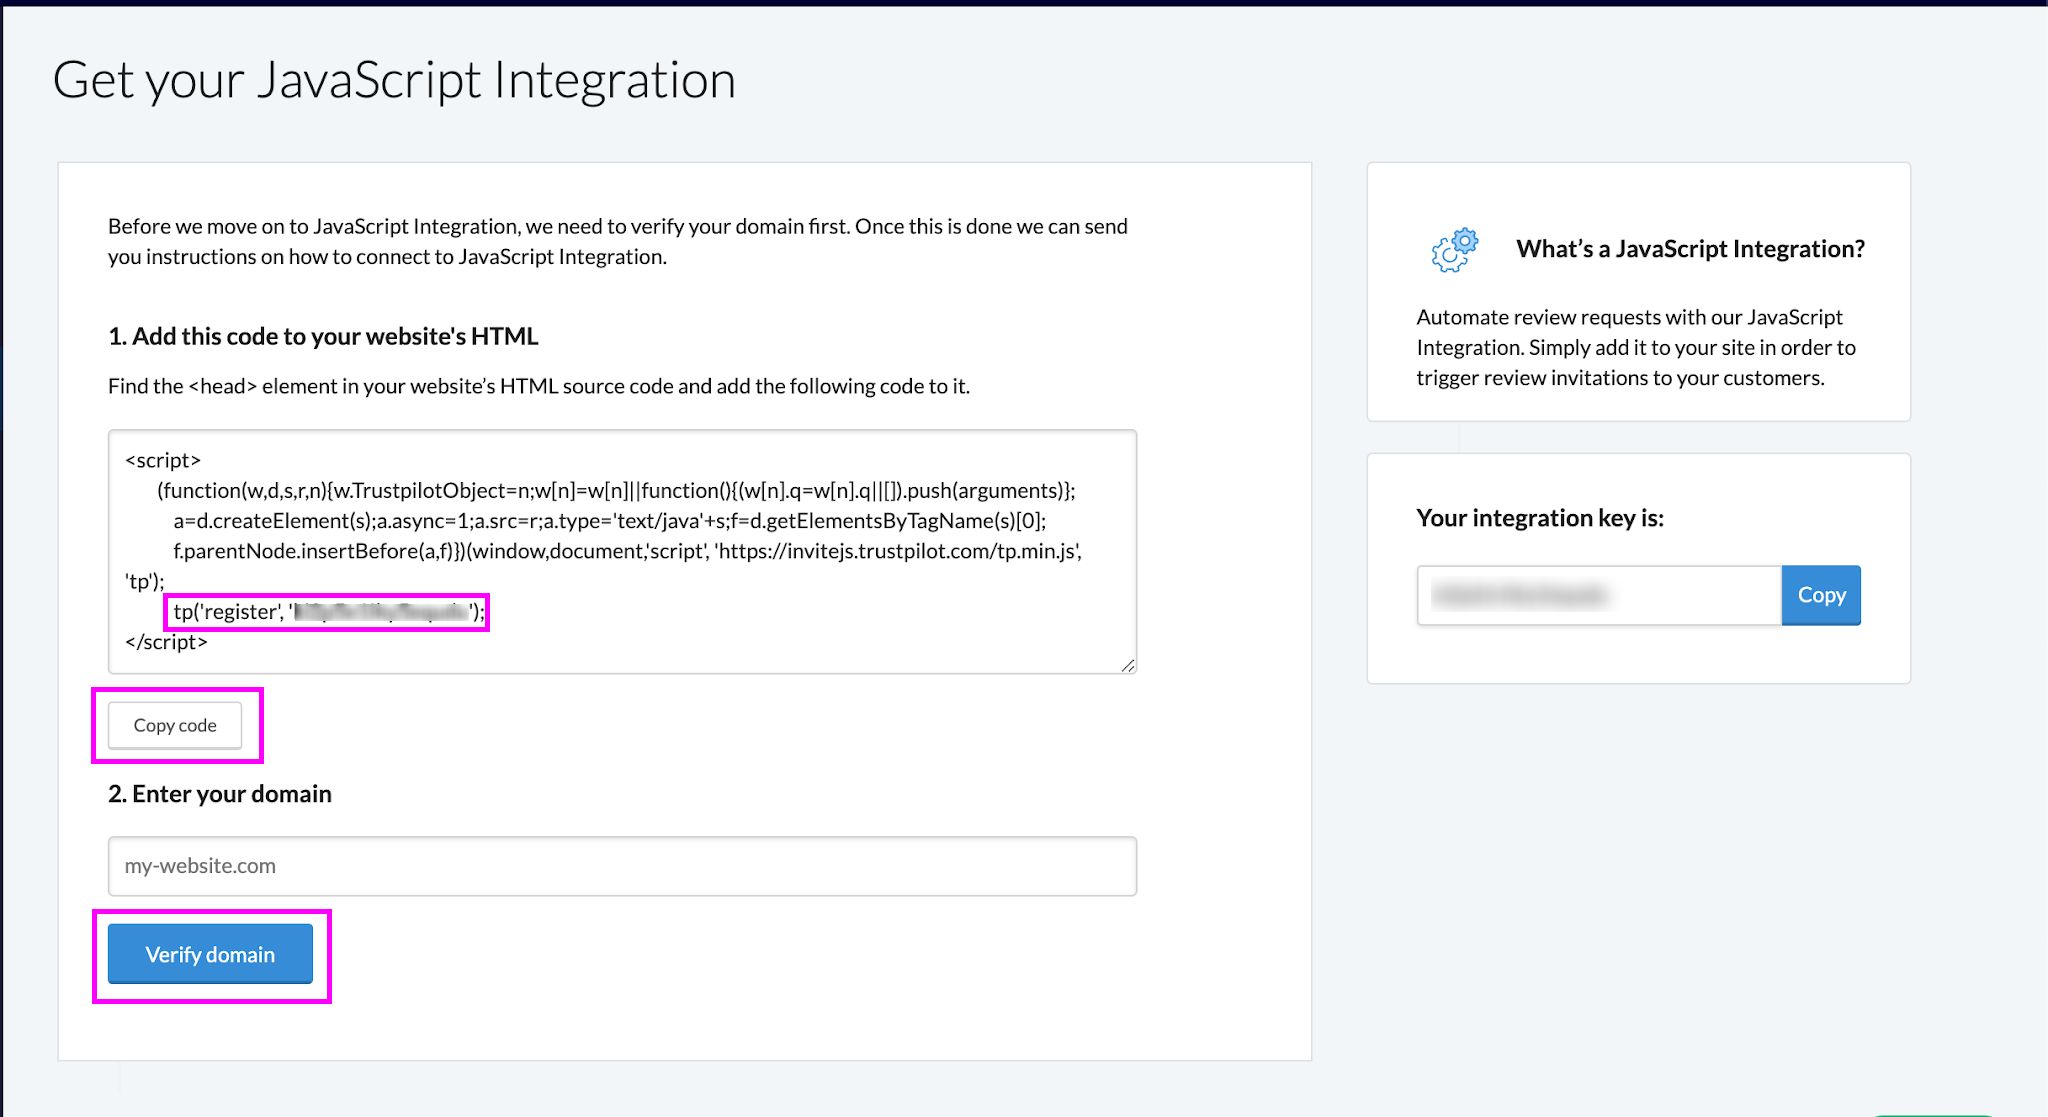Click the gear icon beside JavaScript Integration heading
2048x1117 pixels.
pyautogui.click(x=1454, y=249)
